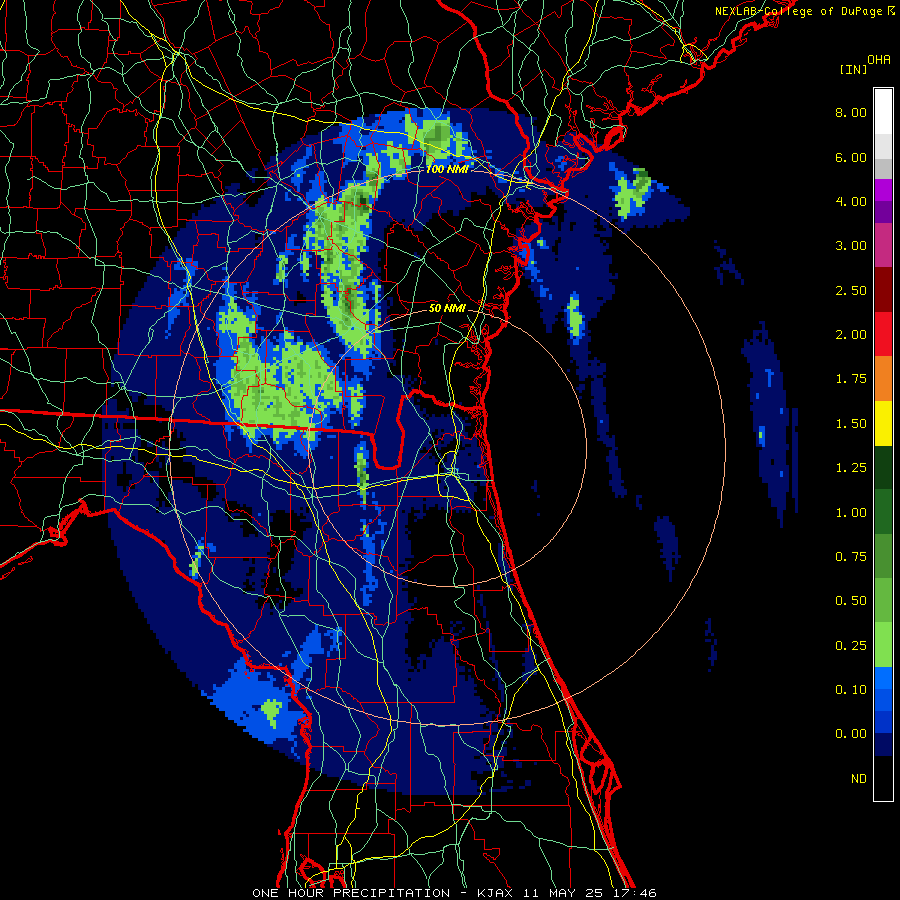Click the 0.50 legend value
This screenshot has height=900, width=900.
coord(851,601)
